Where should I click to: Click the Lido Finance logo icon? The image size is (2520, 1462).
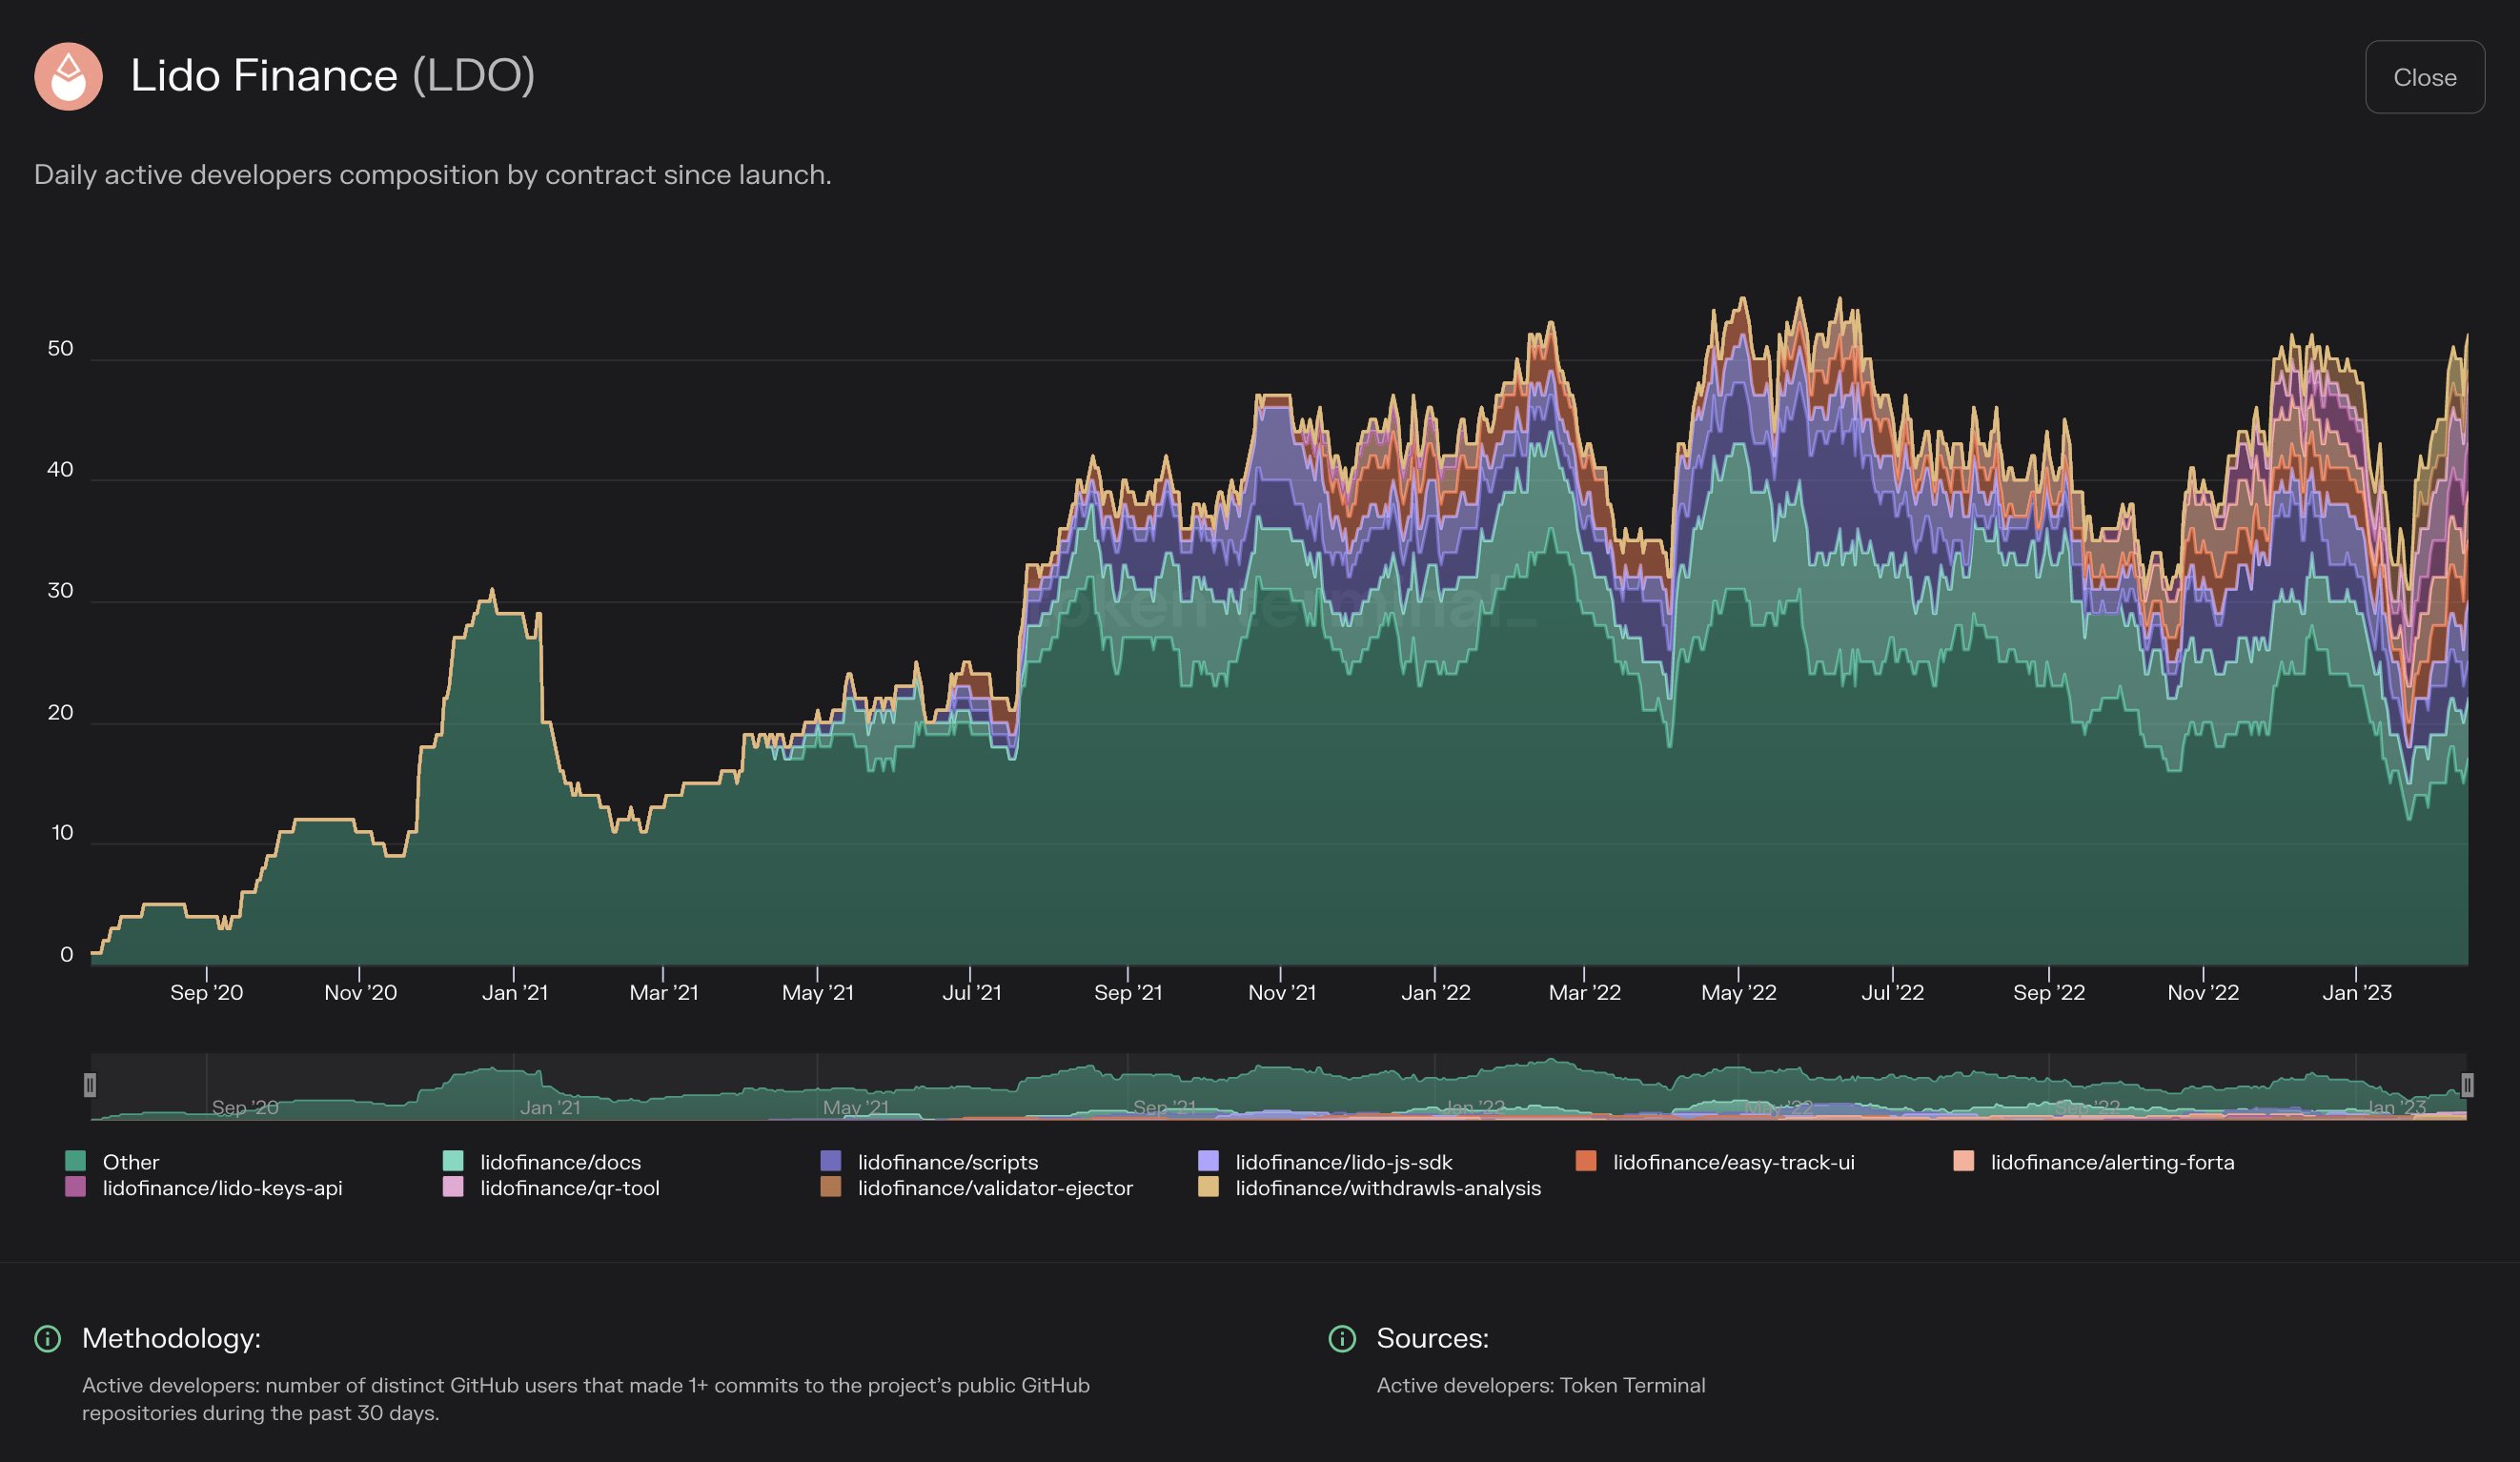pos(70,77)
